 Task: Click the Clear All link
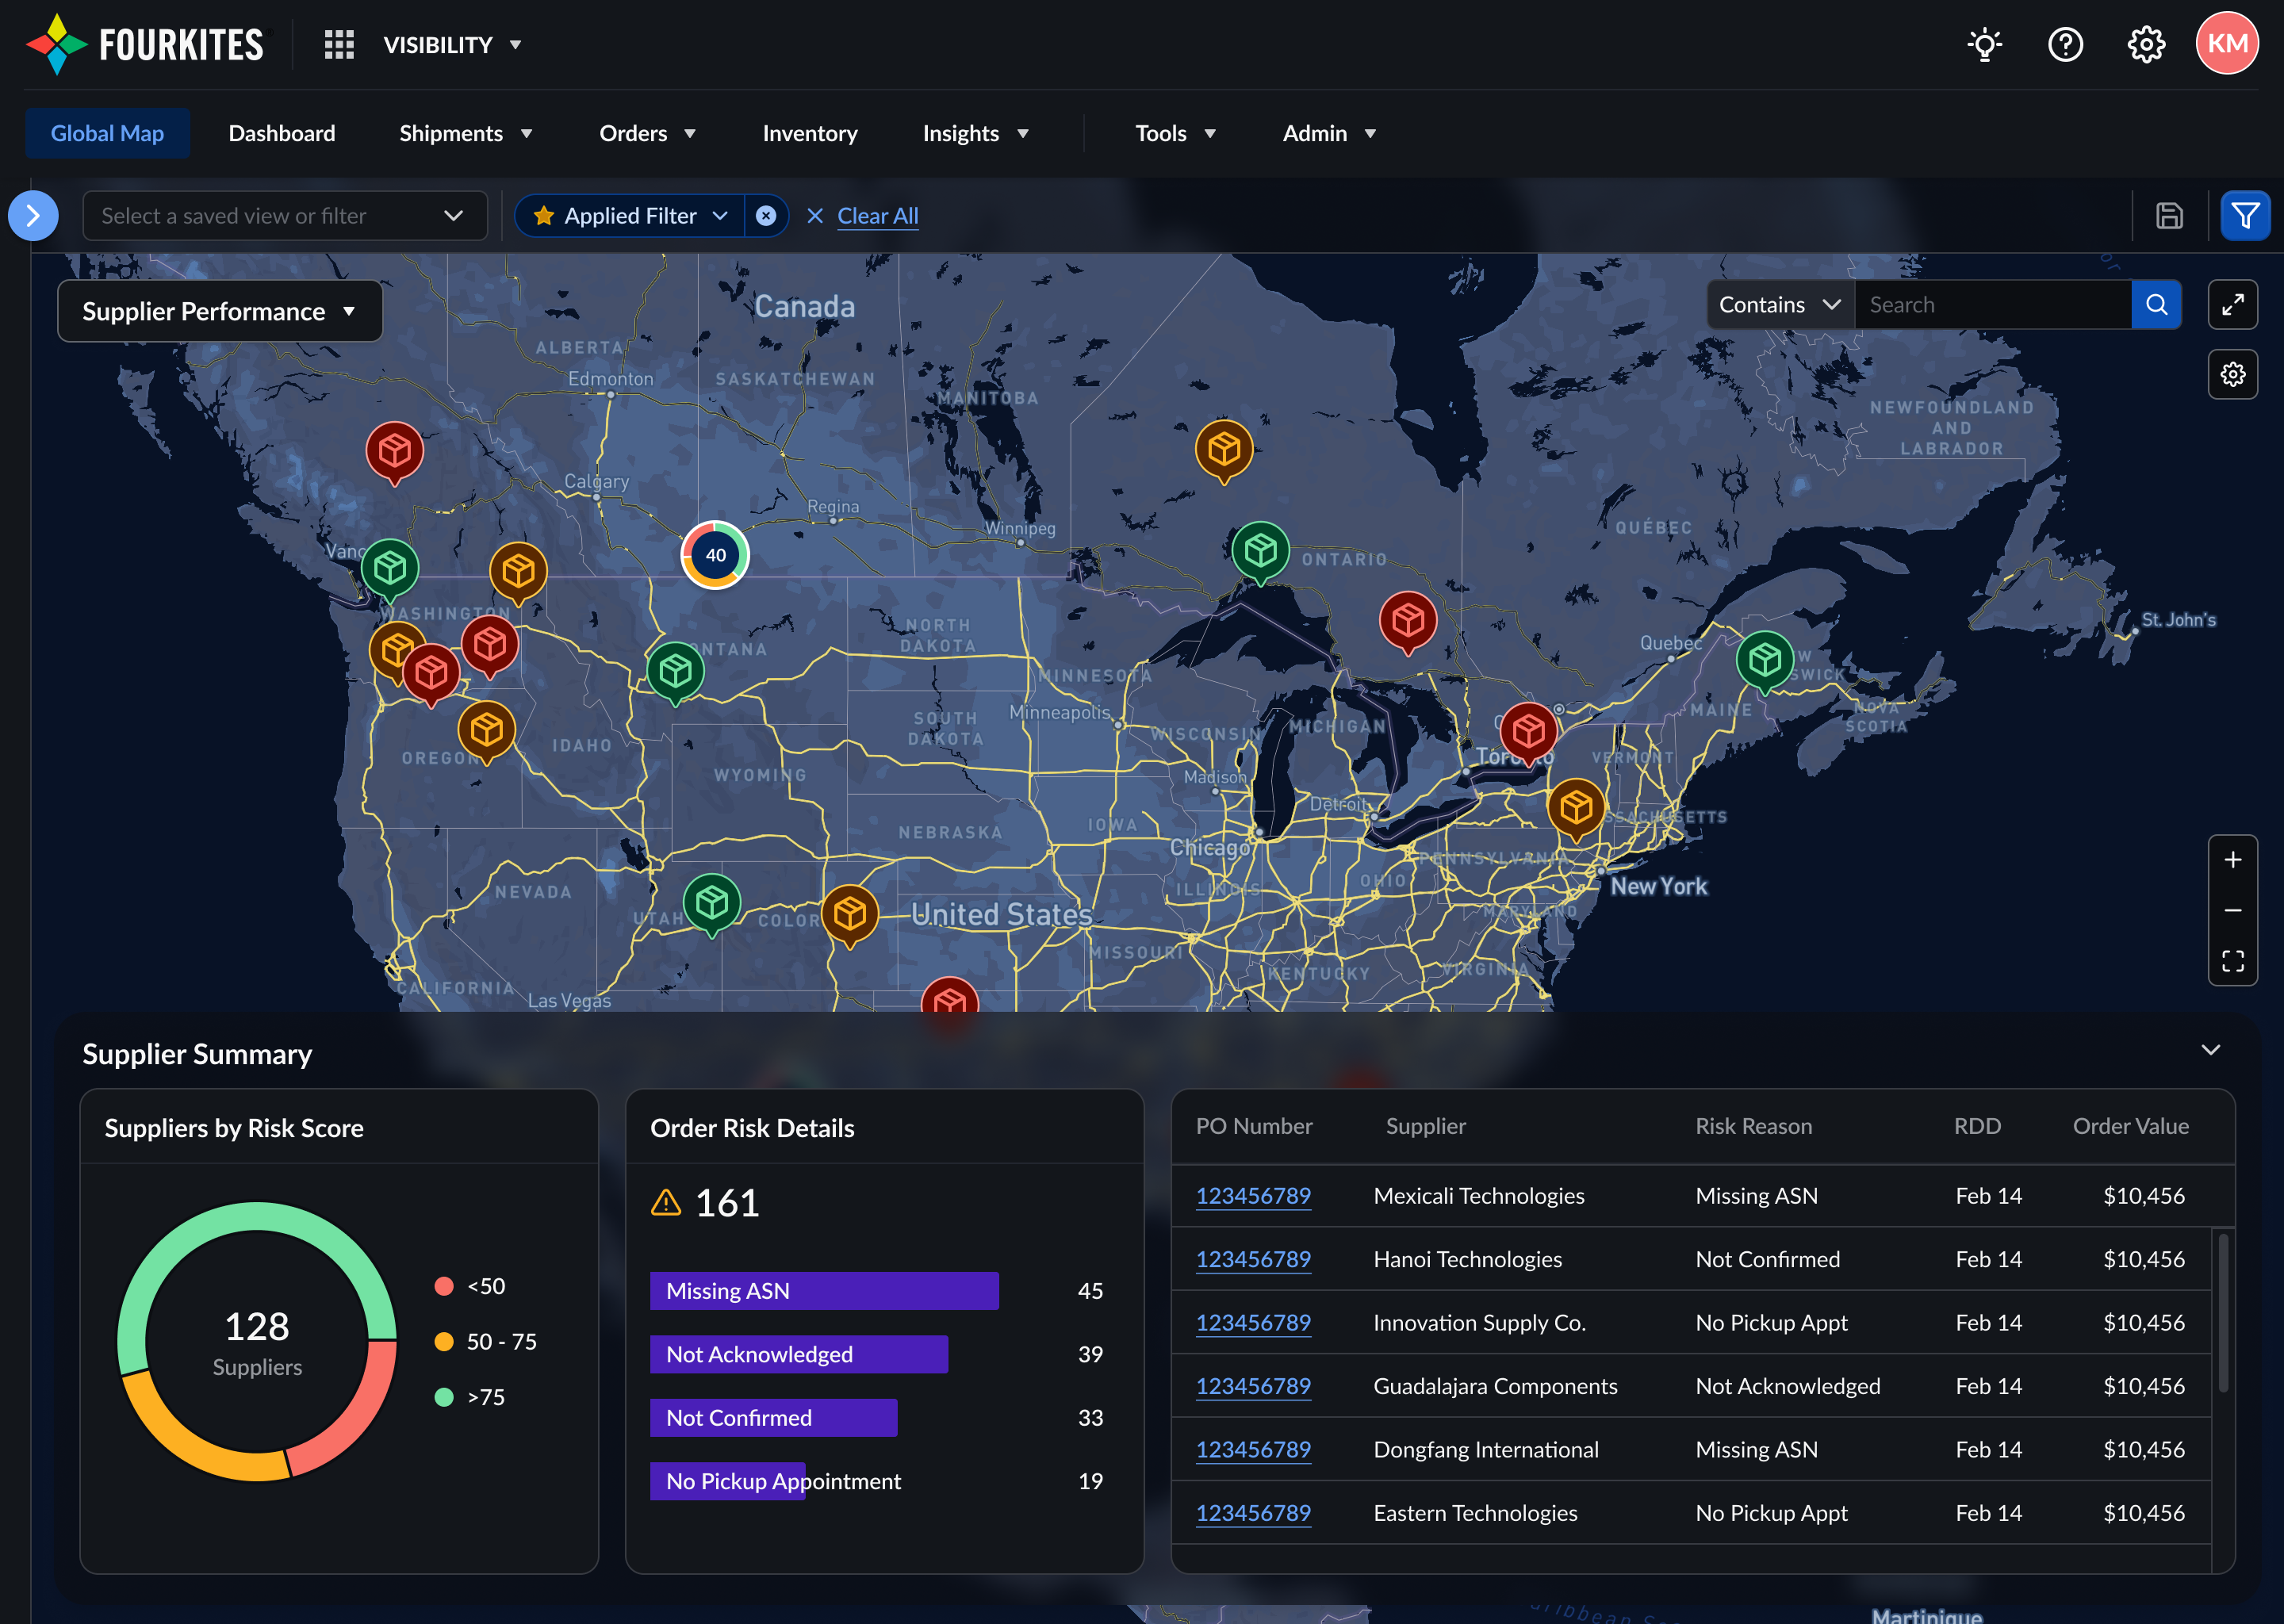click(x=877, y=216)
